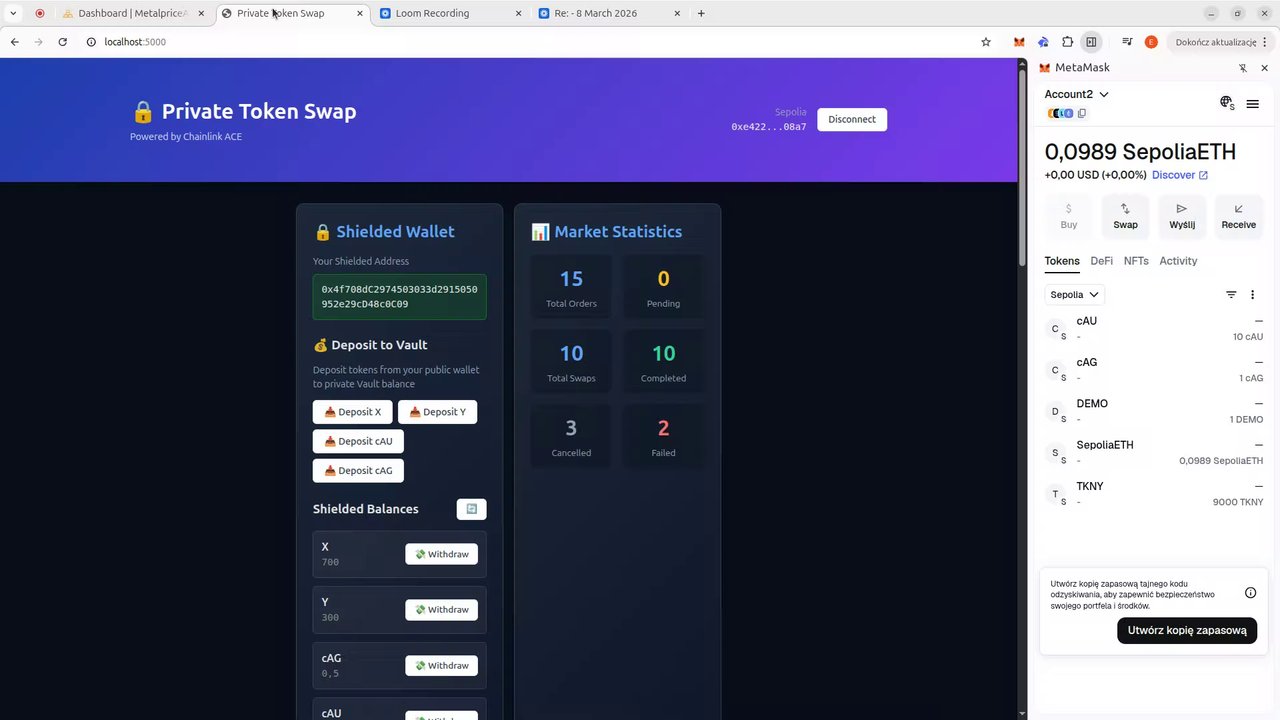Reload the page with browser refresh
Screen dimensions: 1280x720
coord(63,42)
